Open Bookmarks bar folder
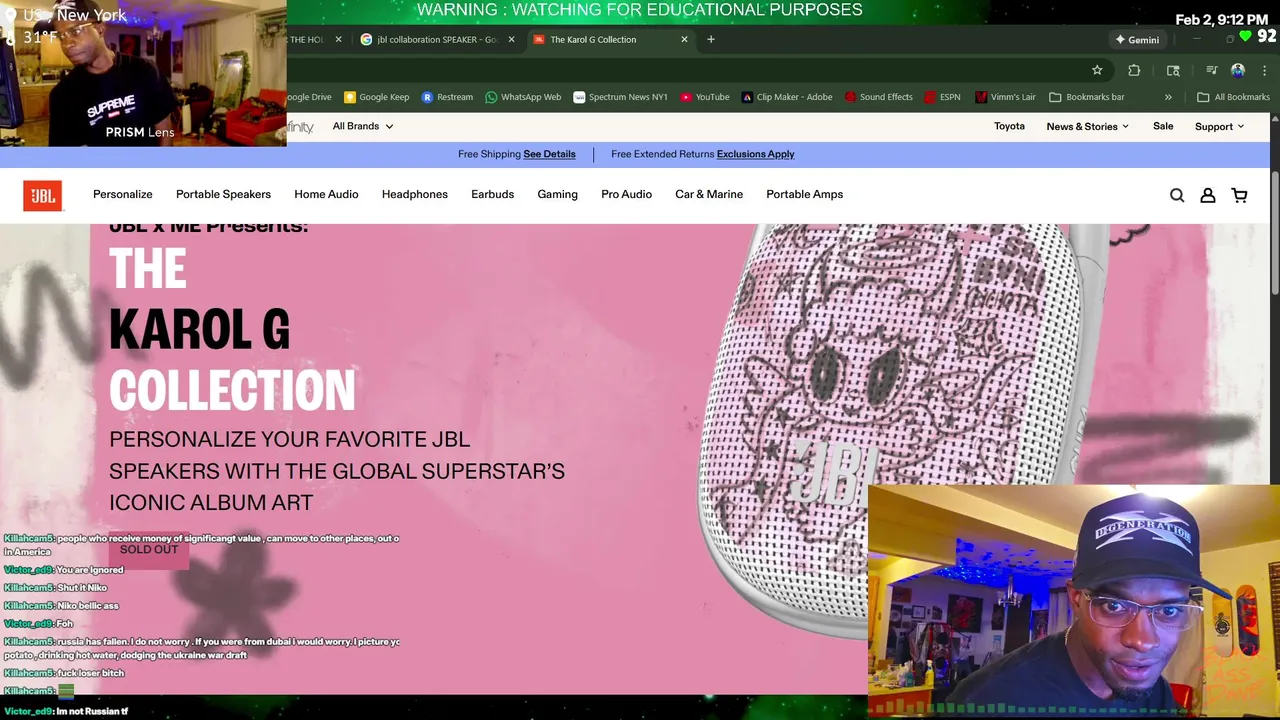 [1086, 97]
